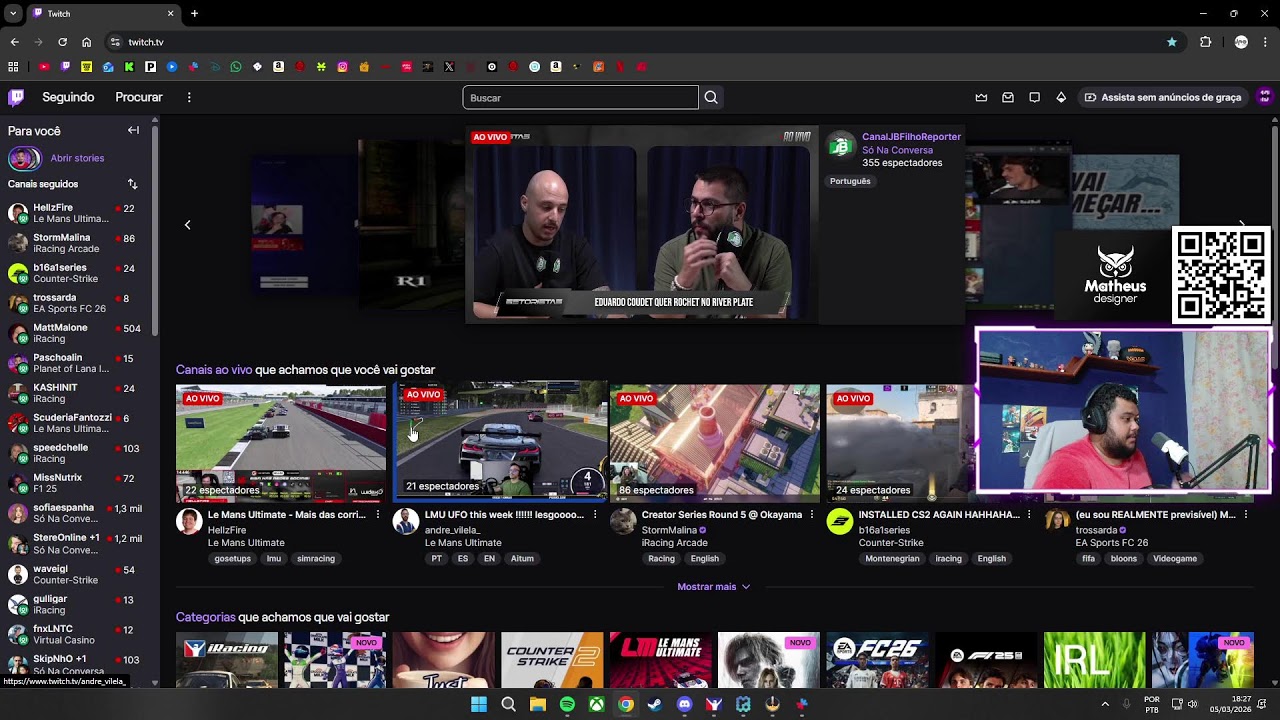
Task: Click the Buscar search field
Action: pyautogui.click(x=580, y=97)
